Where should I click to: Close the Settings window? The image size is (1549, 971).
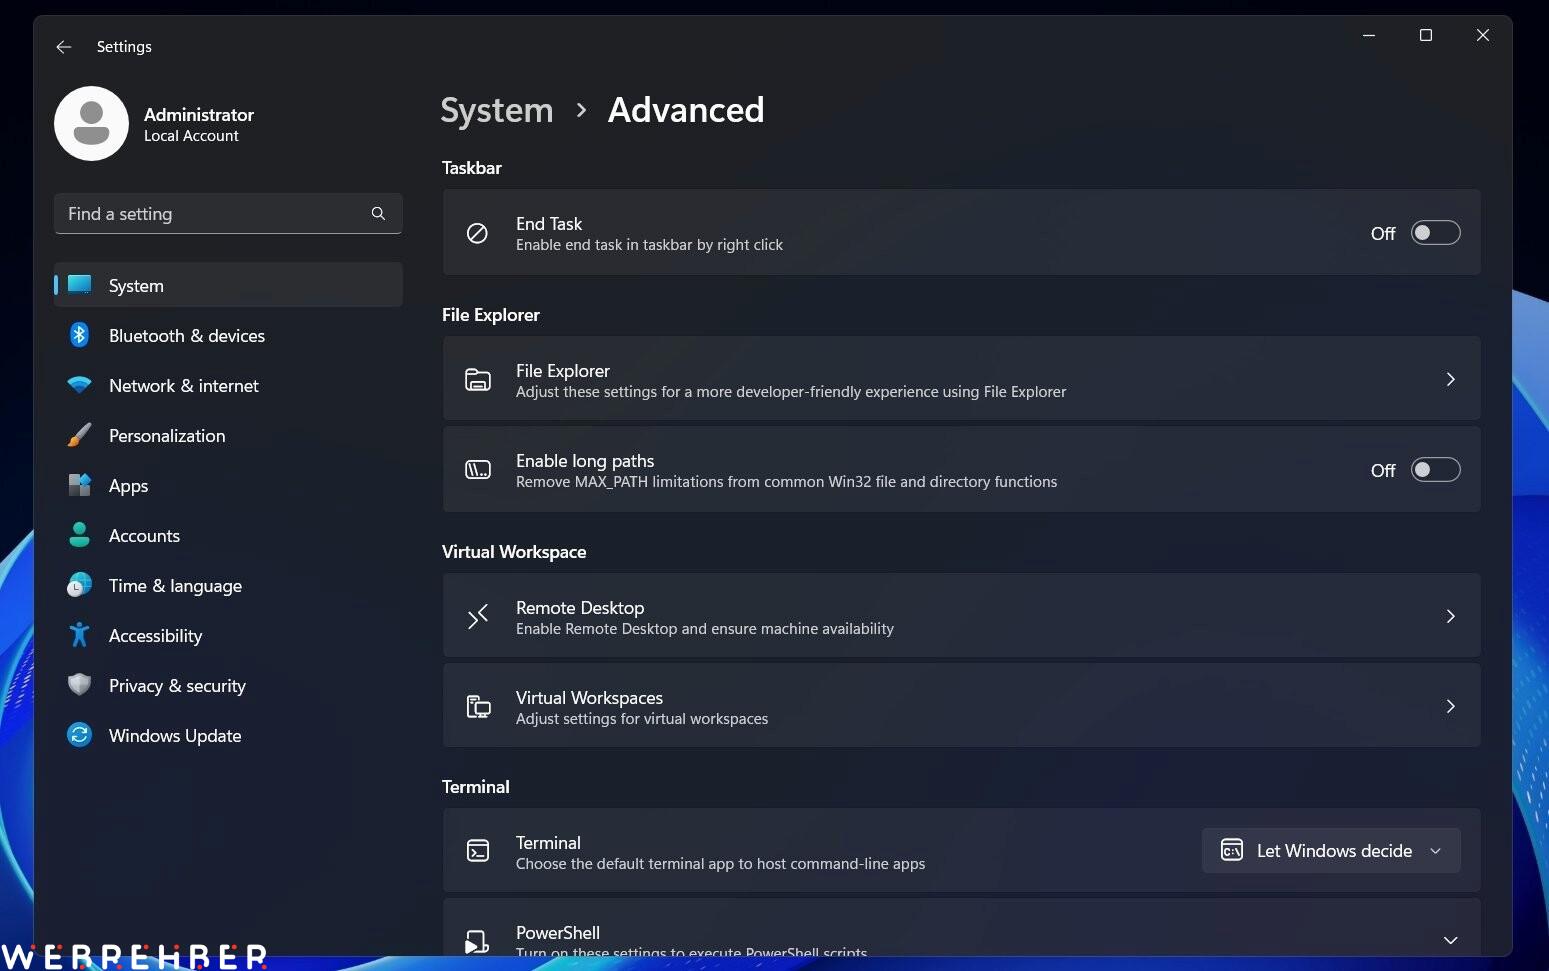1483,35
